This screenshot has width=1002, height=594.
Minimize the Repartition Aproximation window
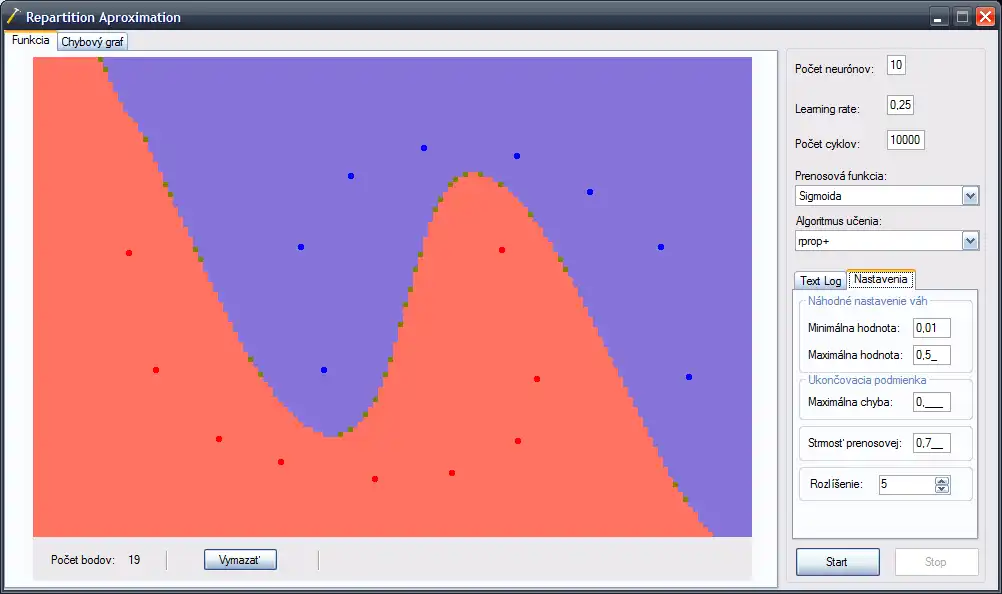point(937,17)
